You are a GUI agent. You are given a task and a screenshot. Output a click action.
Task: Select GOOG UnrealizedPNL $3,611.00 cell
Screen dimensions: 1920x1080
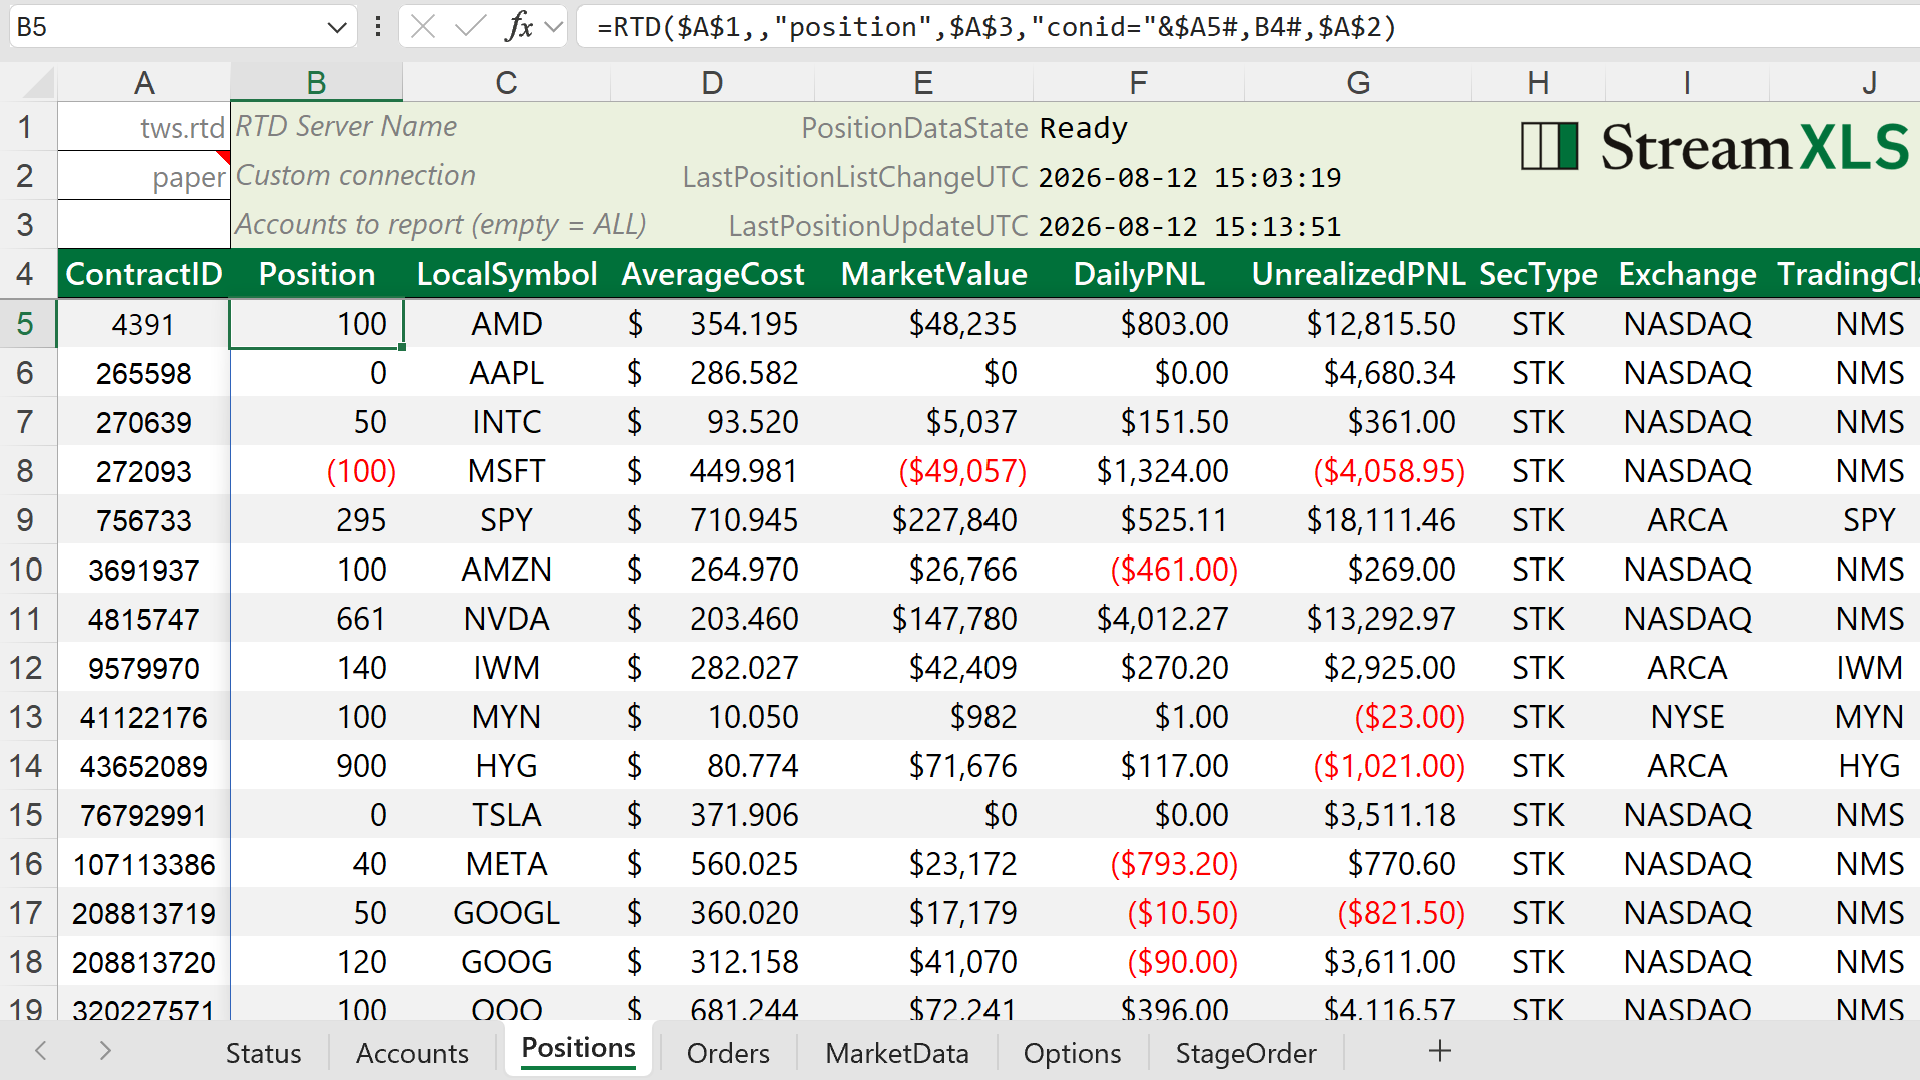point(1358,962)
